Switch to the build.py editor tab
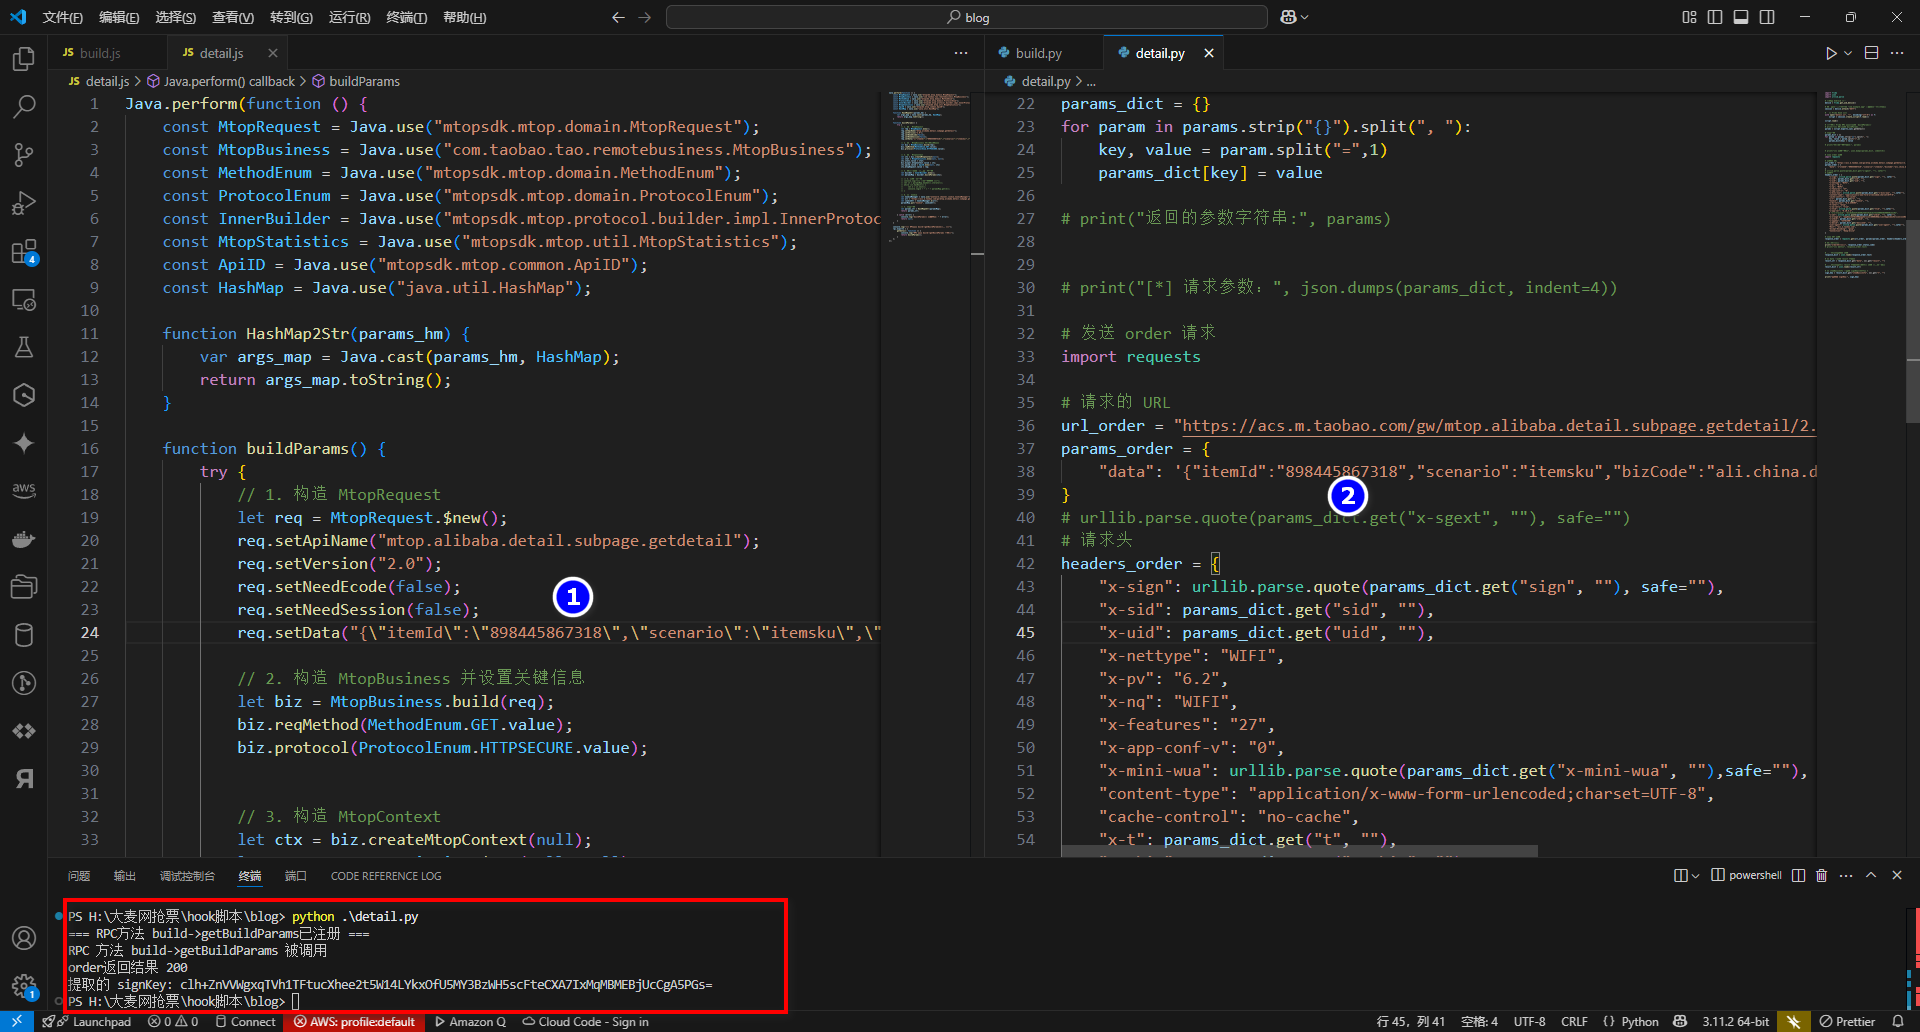The width and height of the screenshot is (1920, 1032). (1038, 53)
